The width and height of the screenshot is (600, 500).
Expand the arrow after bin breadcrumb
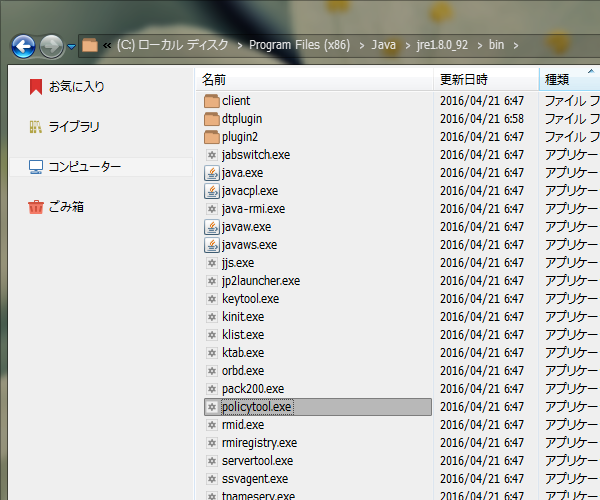tap(516, 46)
